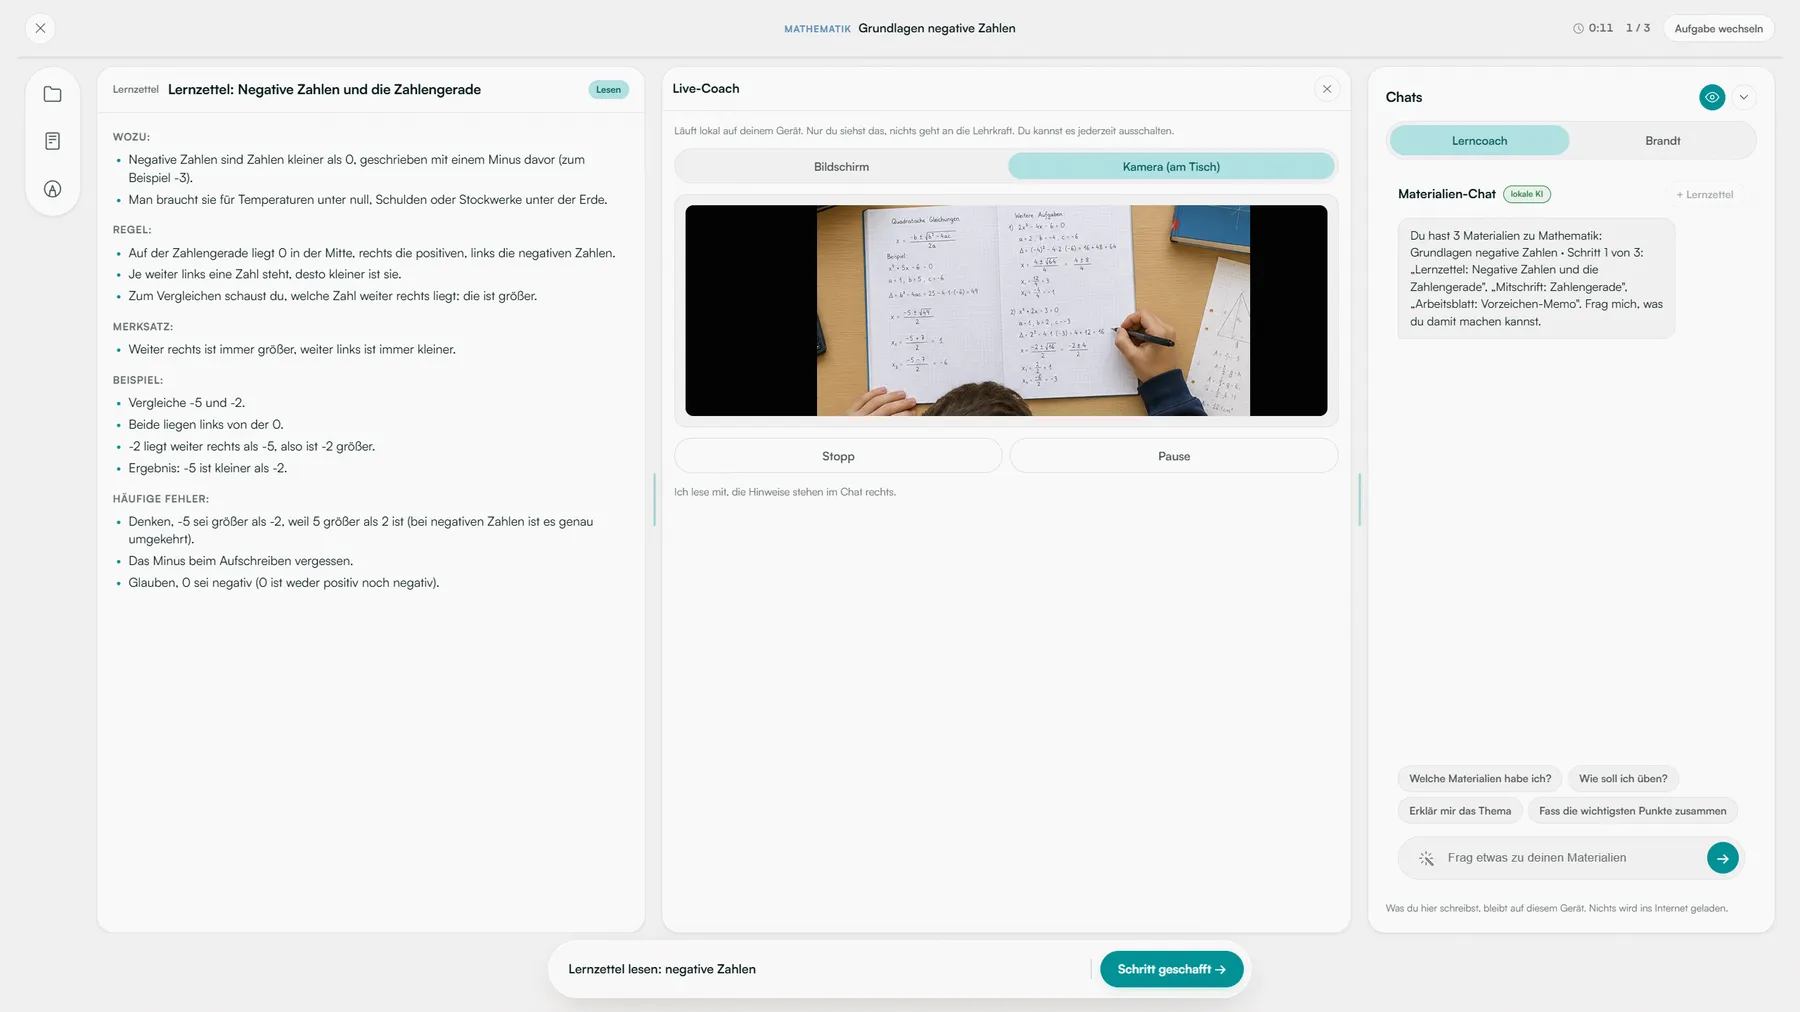Choose Fass die wichtigsten Punkte zusammen
The image size is (1800, 1012).
tap(1632, 811)
